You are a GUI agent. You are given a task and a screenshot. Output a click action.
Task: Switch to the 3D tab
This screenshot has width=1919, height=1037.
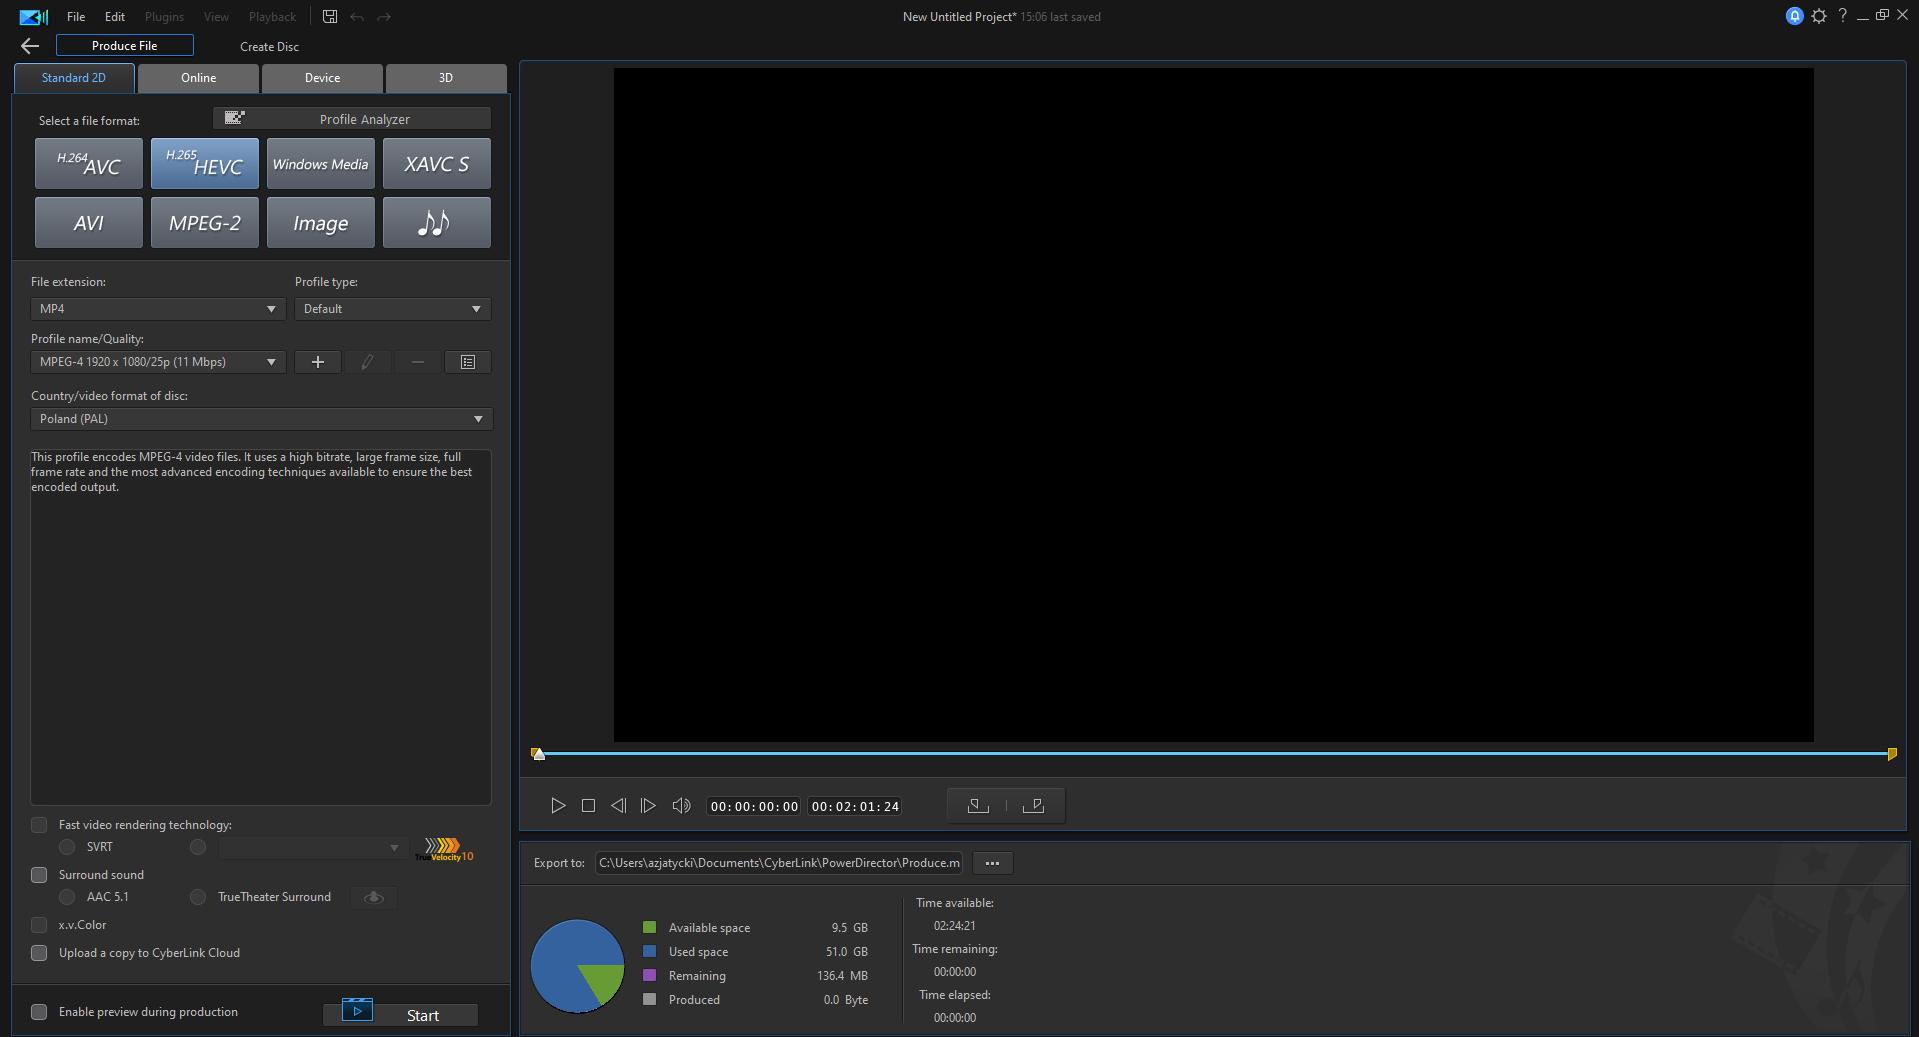pos(446,78)
